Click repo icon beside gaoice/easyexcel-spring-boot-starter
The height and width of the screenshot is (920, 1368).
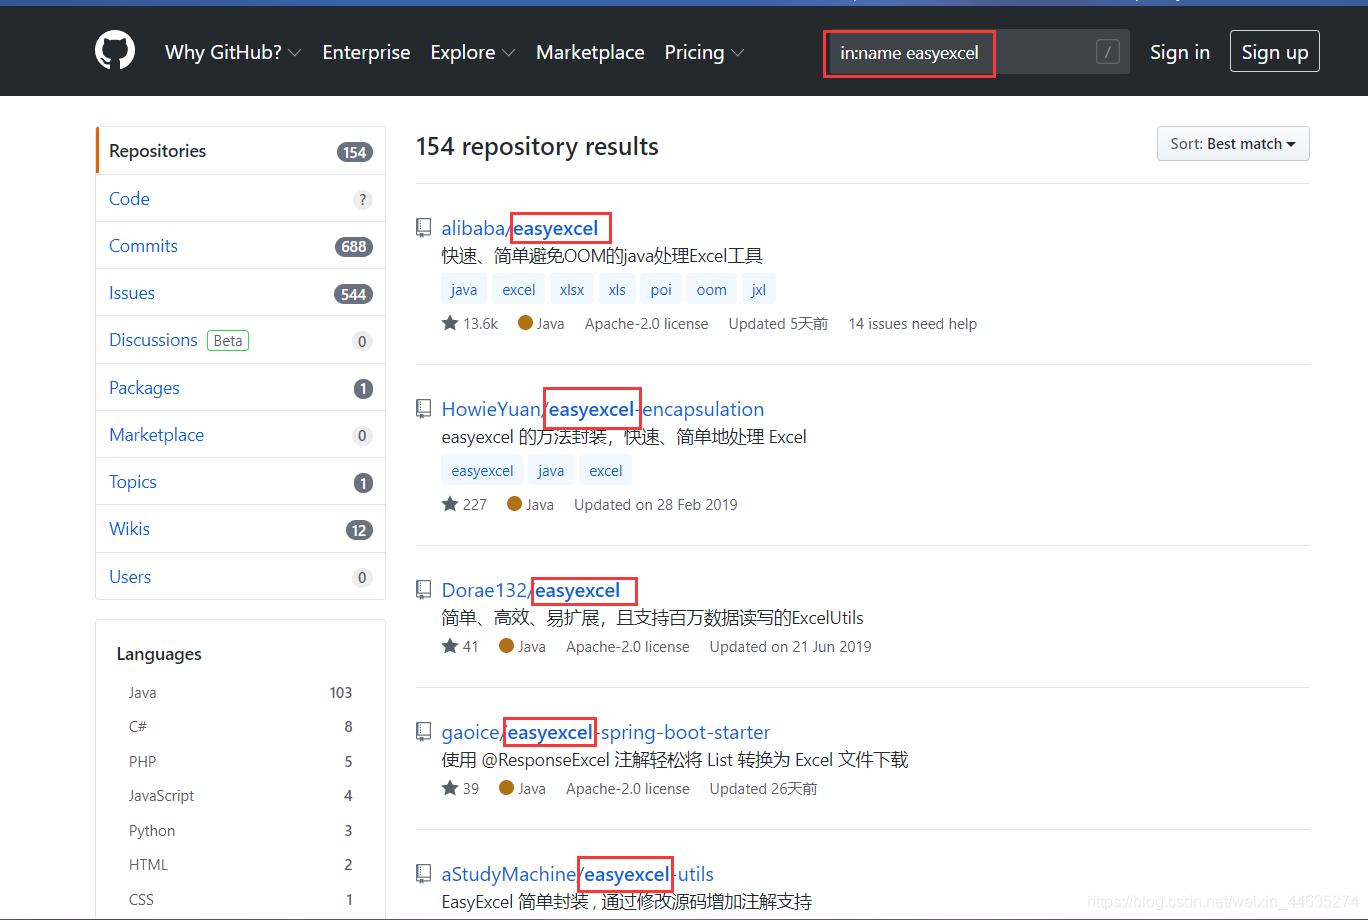(x=424, y=732)
